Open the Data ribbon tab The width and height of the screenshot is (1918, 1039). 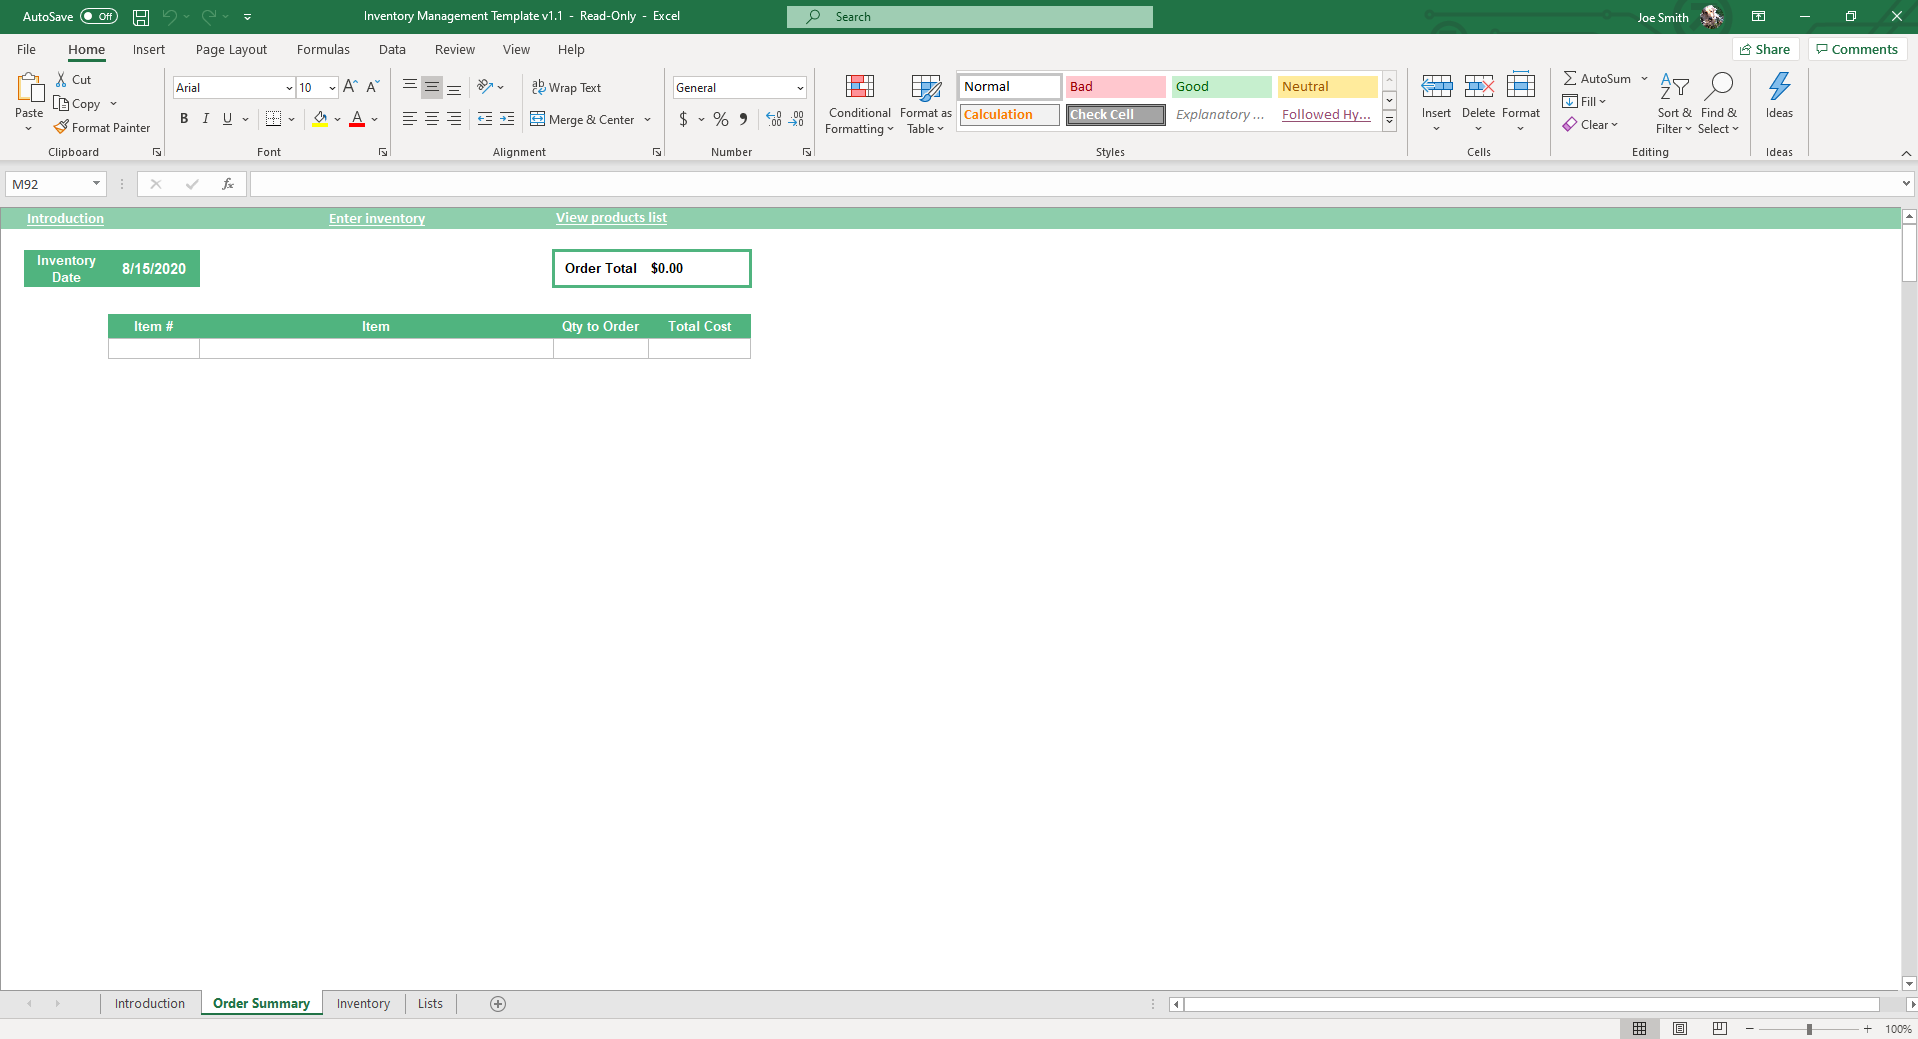coord(392,50)
